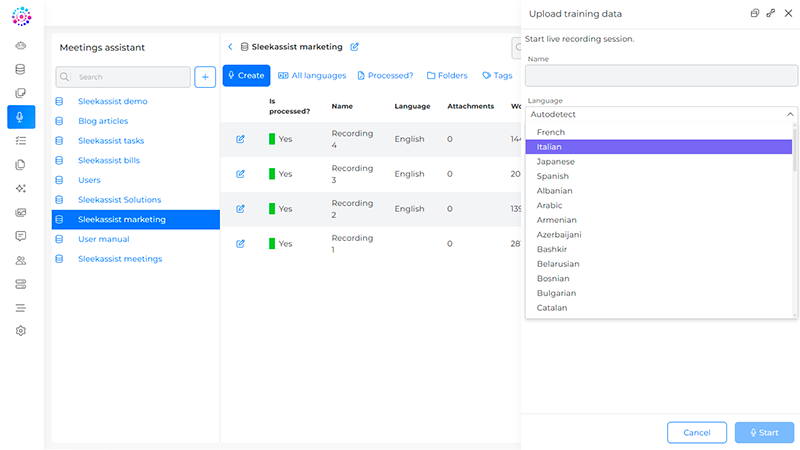Open the image gallery sidebar icon
The width and height of the screenshot is (800, 450).
pyautogui.click(x=20, y=212)
